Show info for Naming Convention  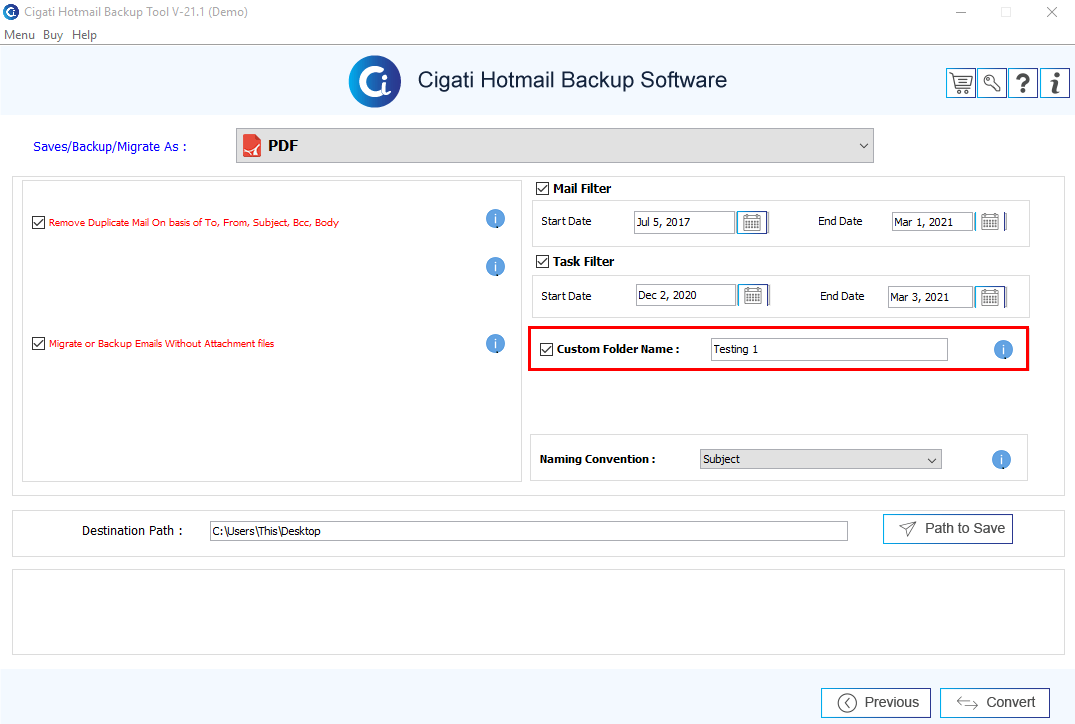click(1002, 459)
